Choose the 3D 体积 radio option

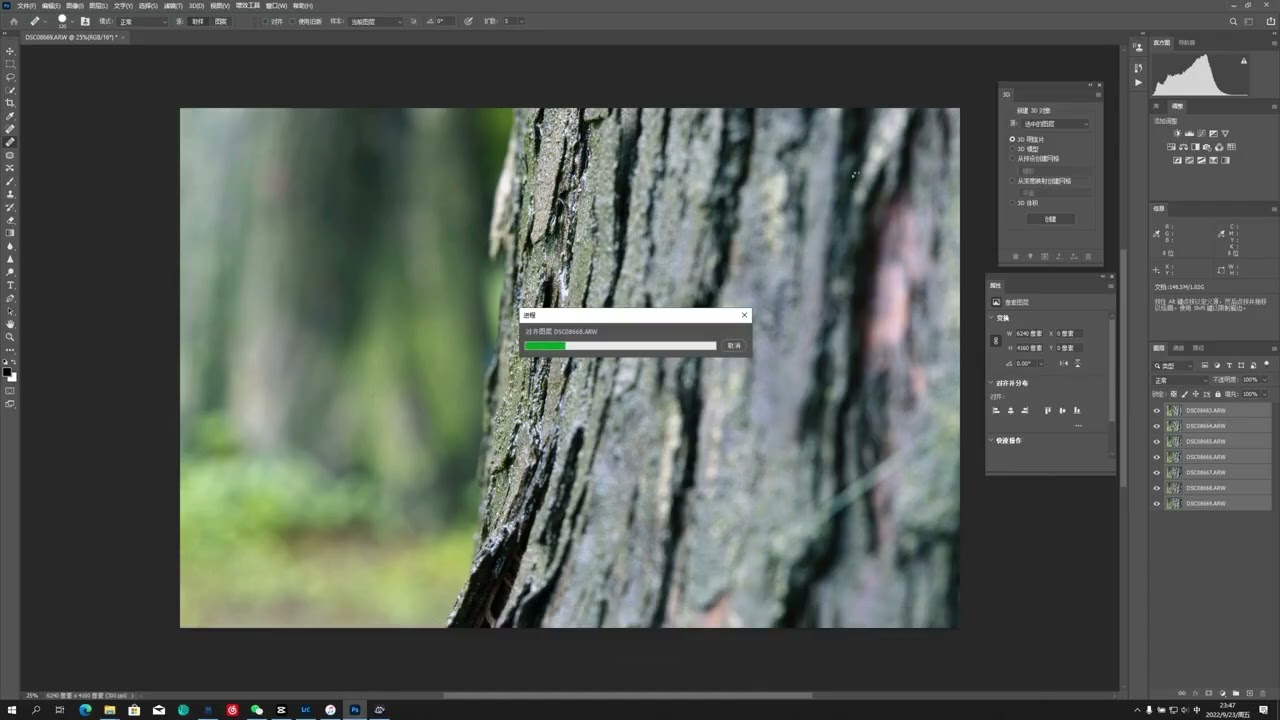pyautogui.click(x=1012, y=203)
